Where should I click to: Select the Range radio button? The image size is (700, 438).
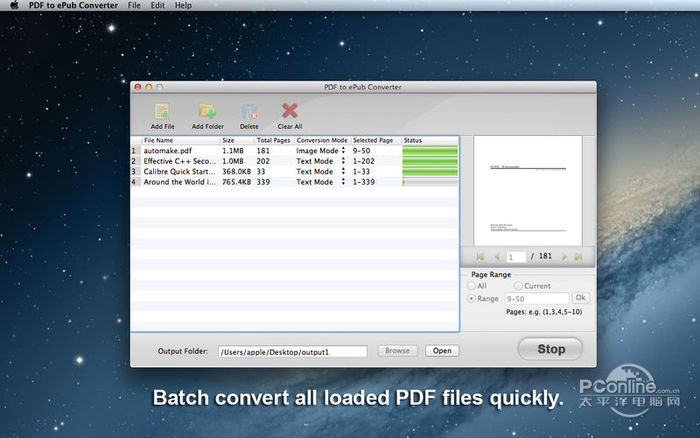coord(471,298)
